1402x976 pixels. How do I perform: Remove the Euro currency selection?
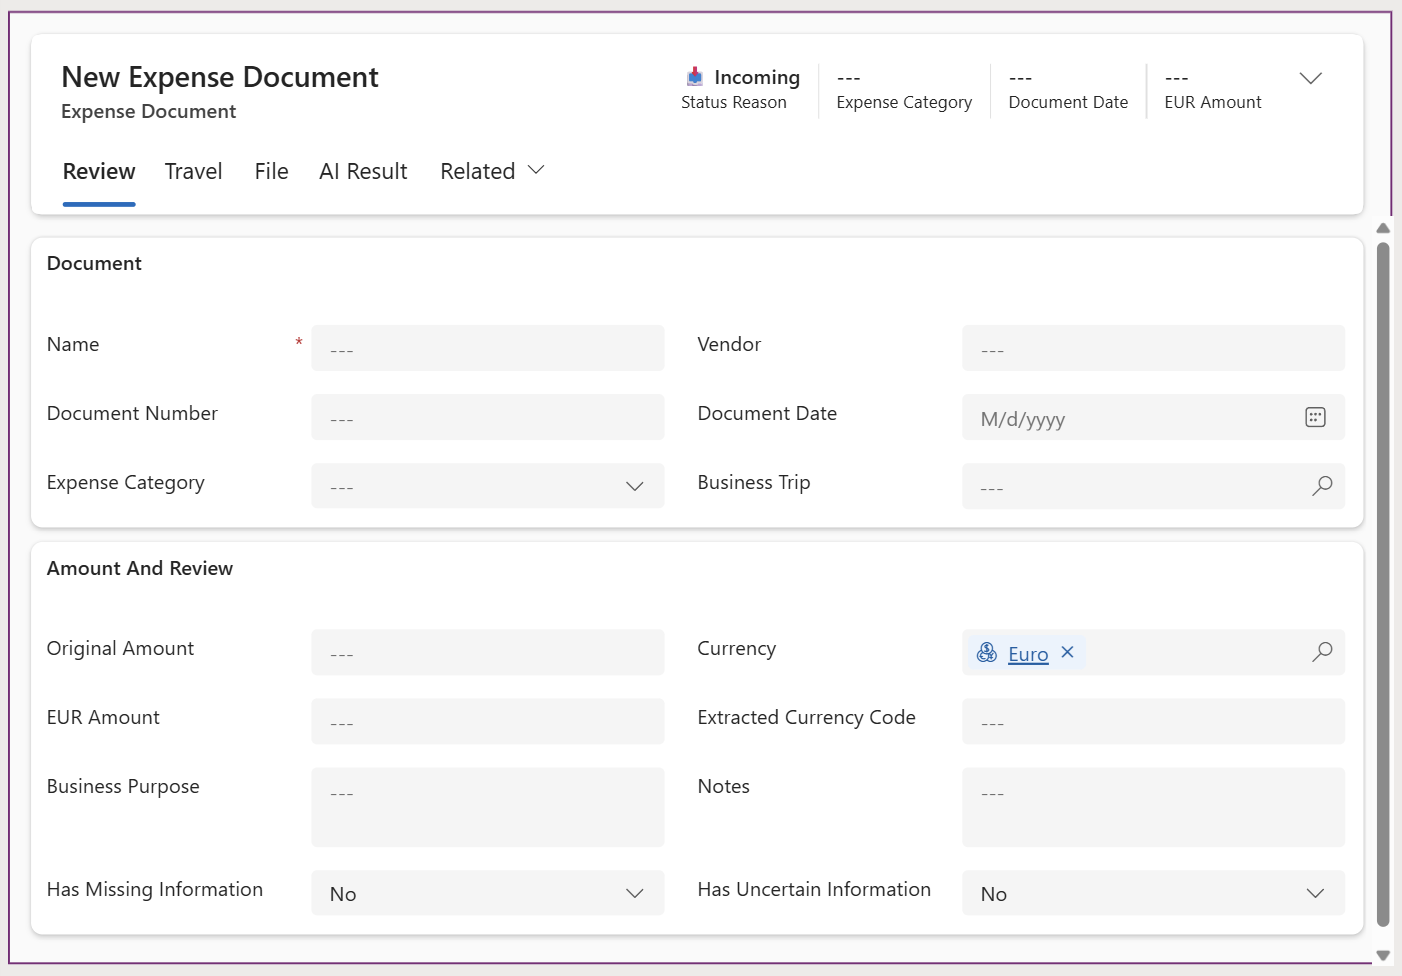1067,652
